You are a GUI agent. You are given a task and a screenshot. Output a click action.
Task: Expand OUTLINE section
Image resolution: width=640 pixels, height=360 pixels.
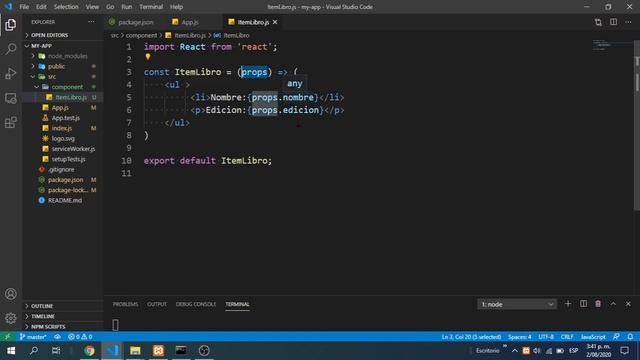coord(63,306)
